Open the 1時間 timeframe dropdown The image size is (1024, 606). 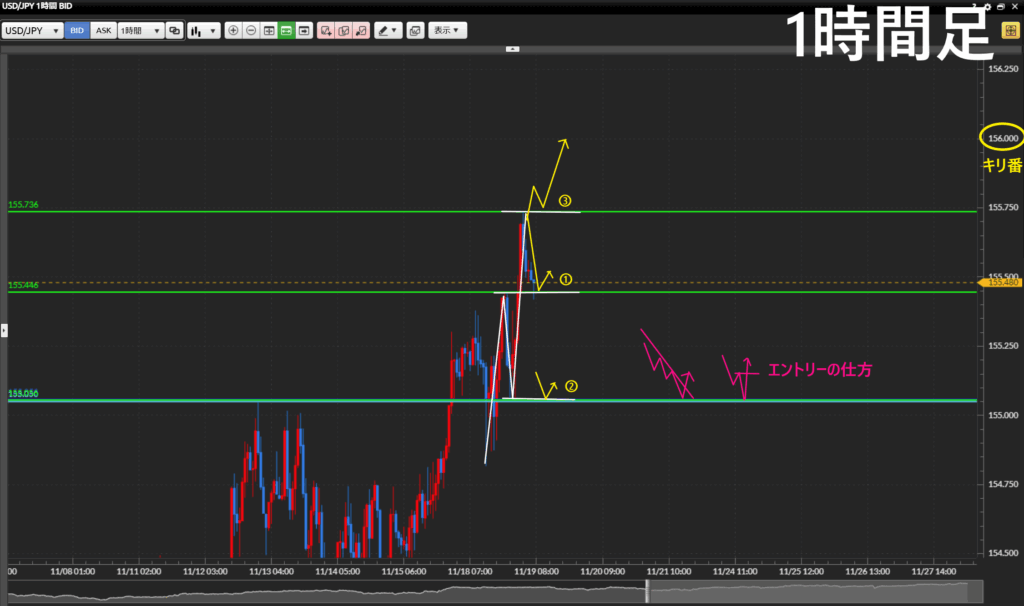coord(140,30)
